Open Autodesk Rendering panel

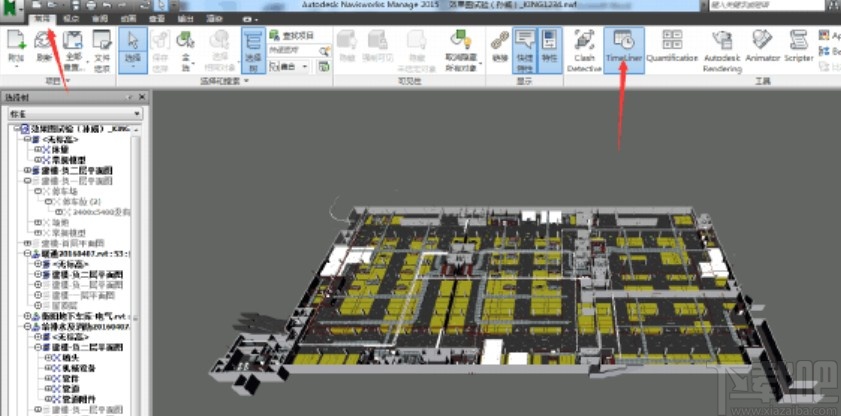(x=722, y=50)
